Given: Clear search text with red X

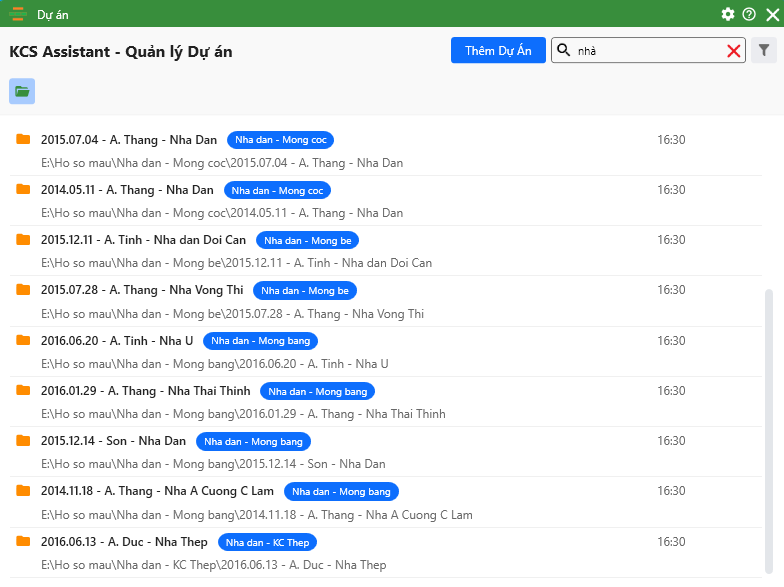Looking at the screenshot, I should pos(734,51).
